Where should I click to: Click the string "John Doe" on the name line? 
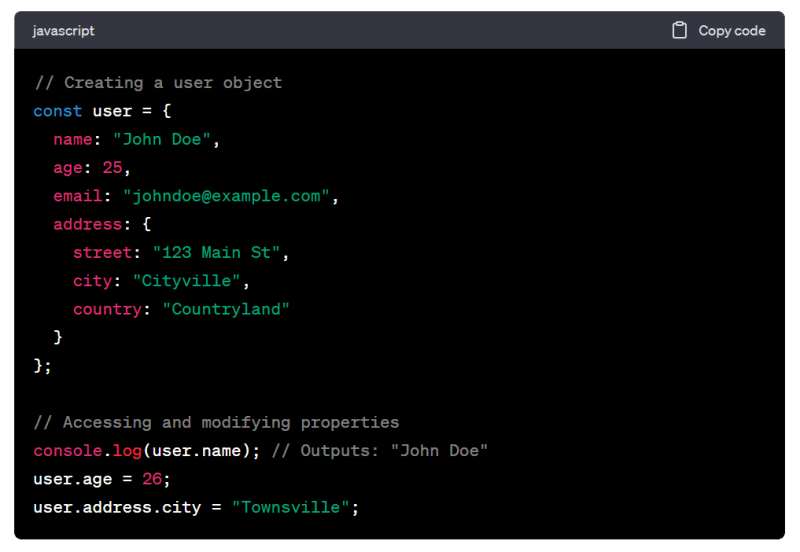[162, 139]
